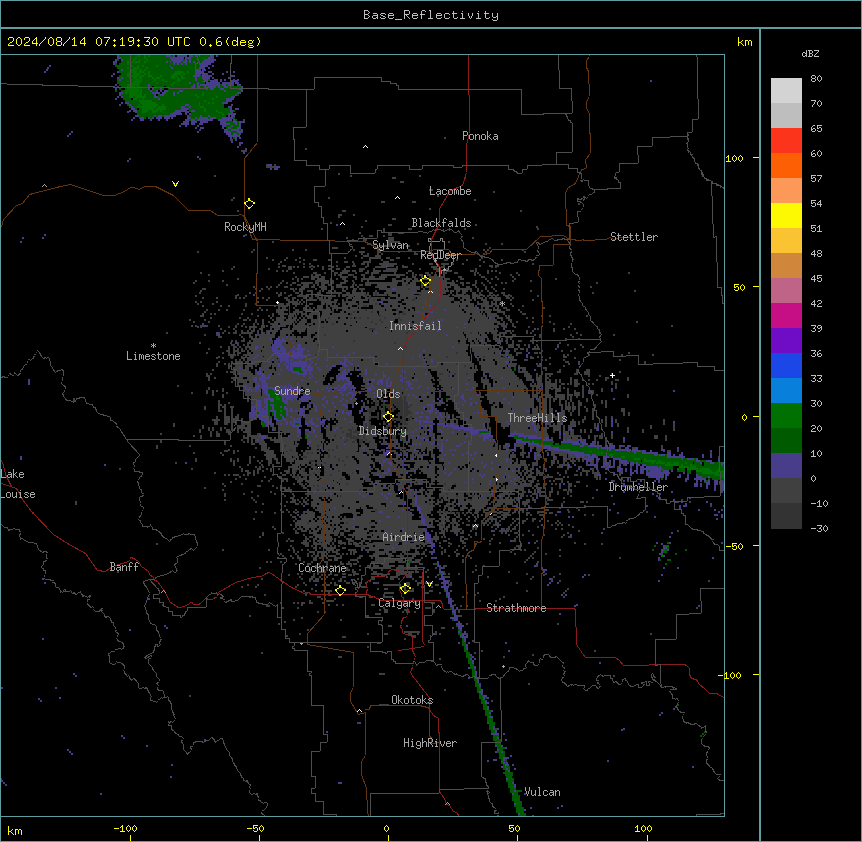The height and width of the screenshot is (842, 862).
Task: Pick the slate blue 0-10 dBZ swatch
Action: (x=786, y=466)
